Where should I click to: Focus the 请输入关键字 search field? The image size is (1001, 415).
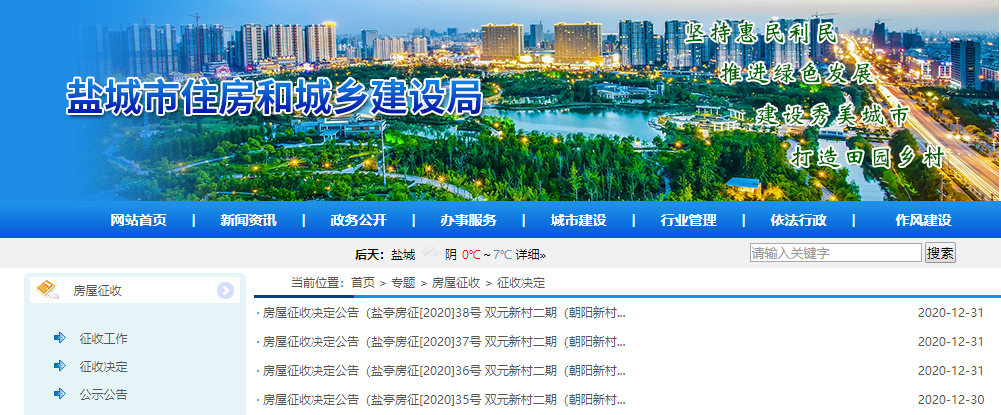point(836,253)
